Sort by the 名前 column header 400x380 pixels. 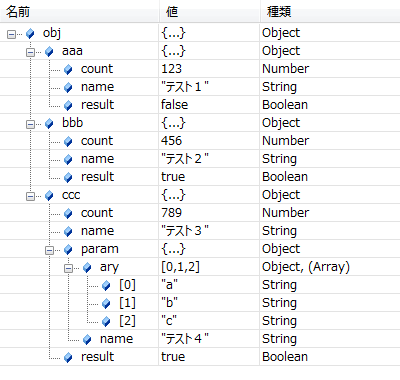point(79,12)
